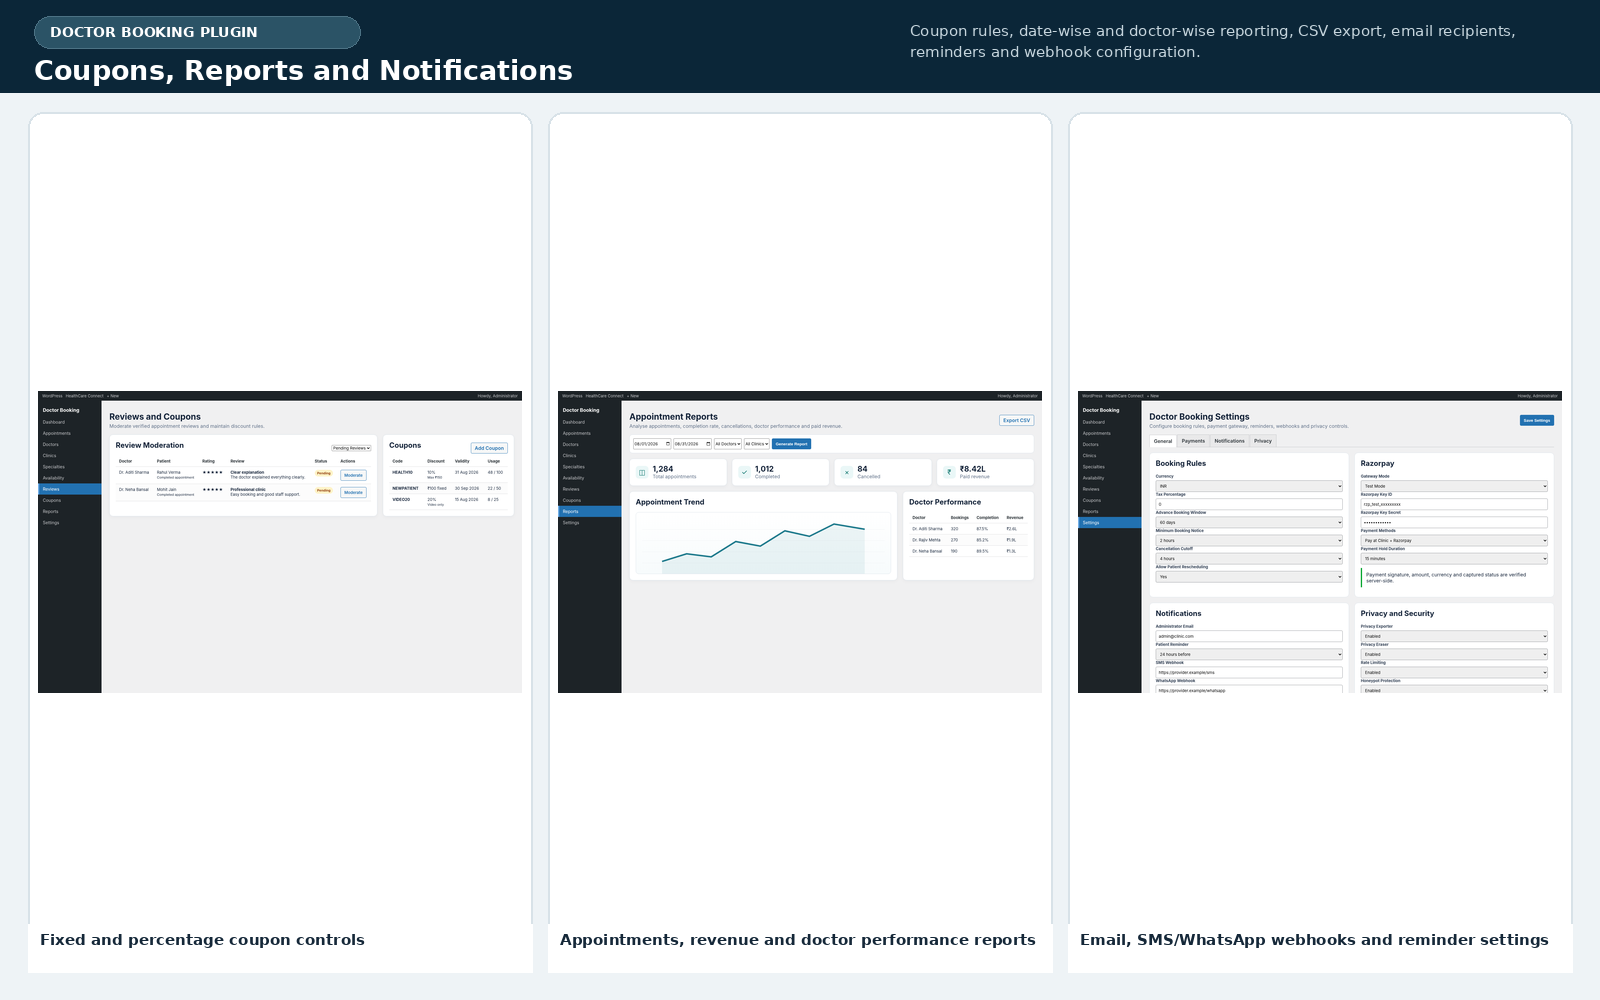Switch to the Notifications settings tab
This screenshot has width=1600, height=1000.
tap(1229, 441)
